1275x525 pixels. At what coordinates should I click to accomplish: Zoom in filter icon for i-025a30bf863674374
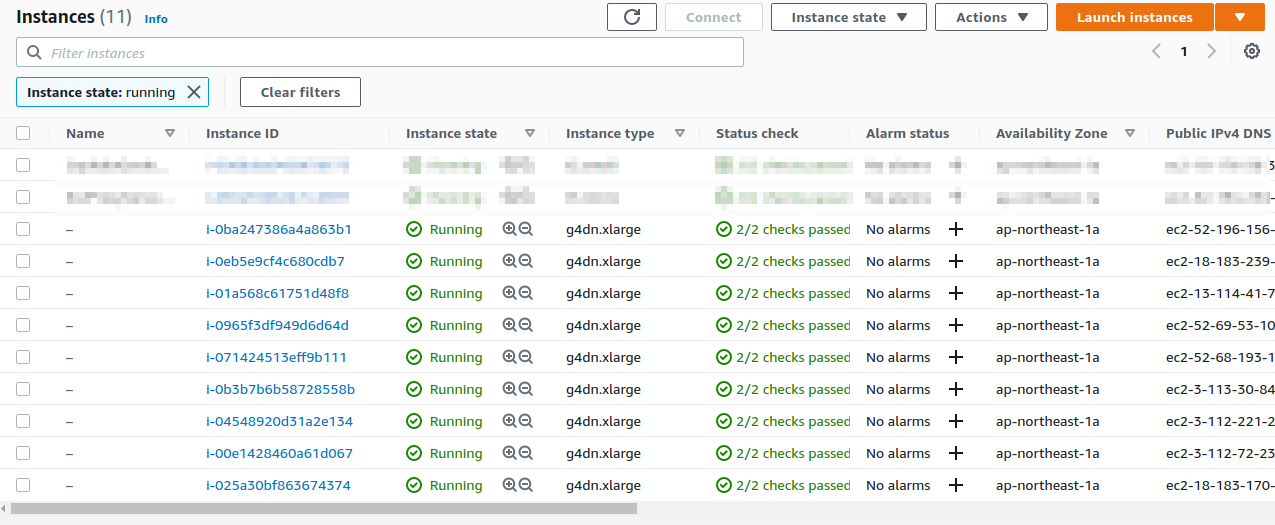(510, 485)
